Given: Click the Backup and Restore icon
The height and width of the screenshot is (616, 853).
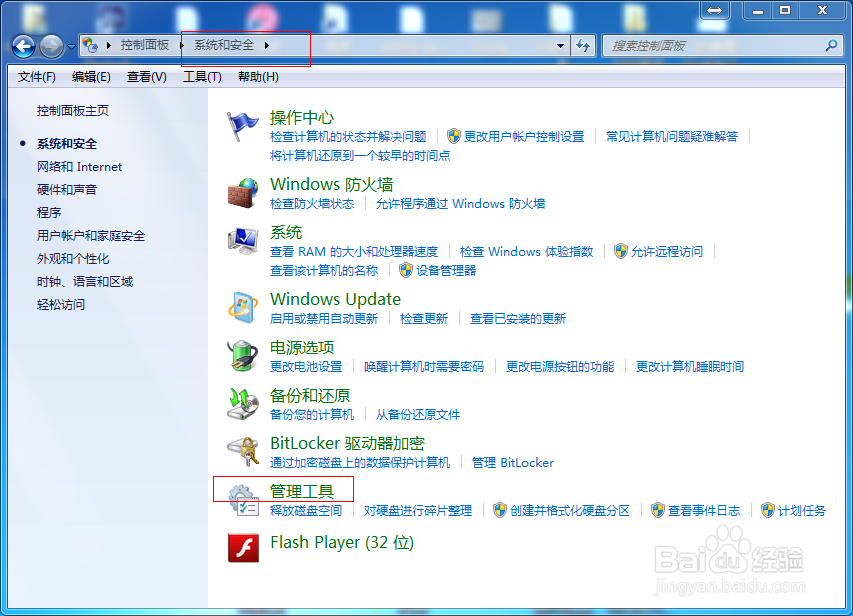Looking at the screenshot, I should click(243, 404).
